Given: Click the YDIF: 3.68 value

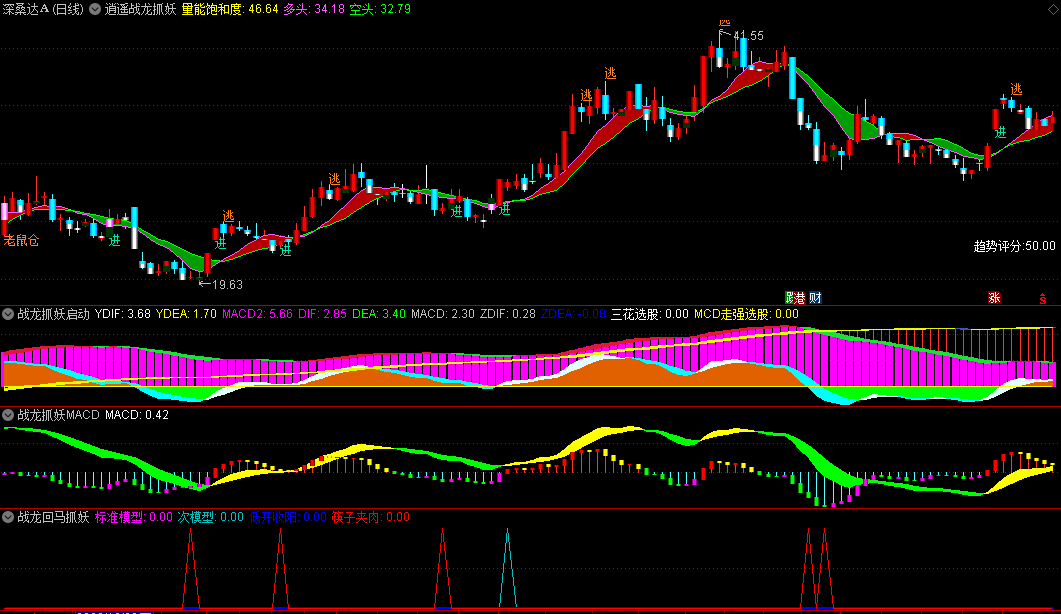Looking at the screenshot, I should coord(122,314).
